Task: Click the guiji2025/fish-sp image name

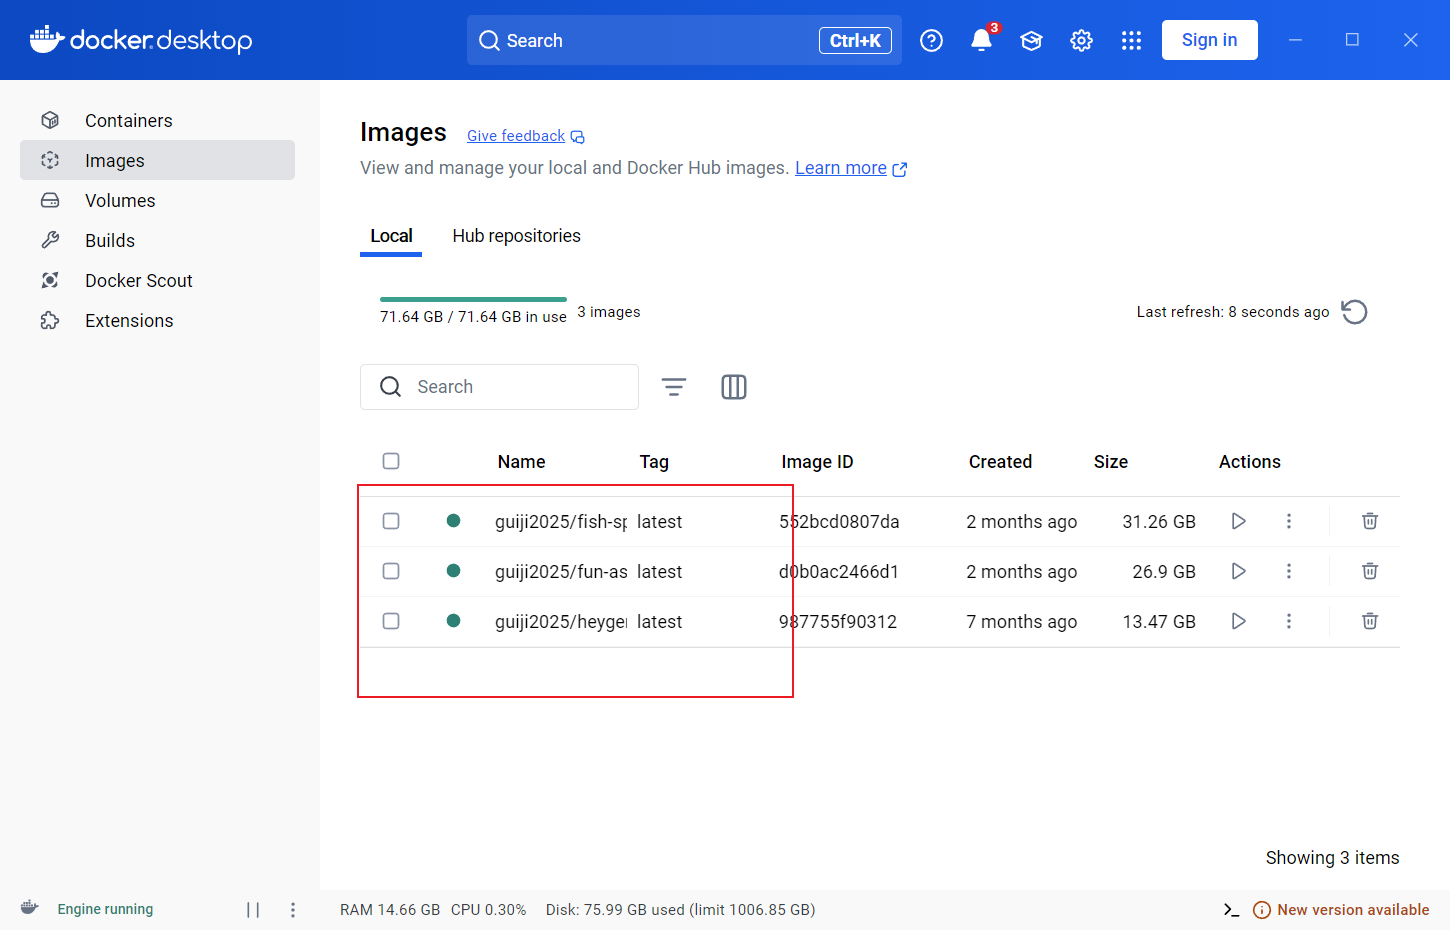Action: [x=561, y=522]
